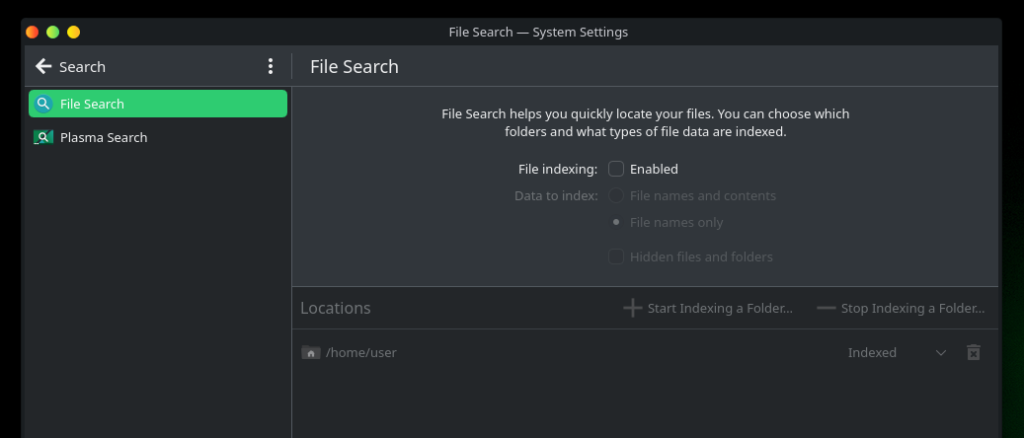The height and width of the screenshot is (438, 1024).
Task: Maximize the window with the green button
Action: pos(53,32)
